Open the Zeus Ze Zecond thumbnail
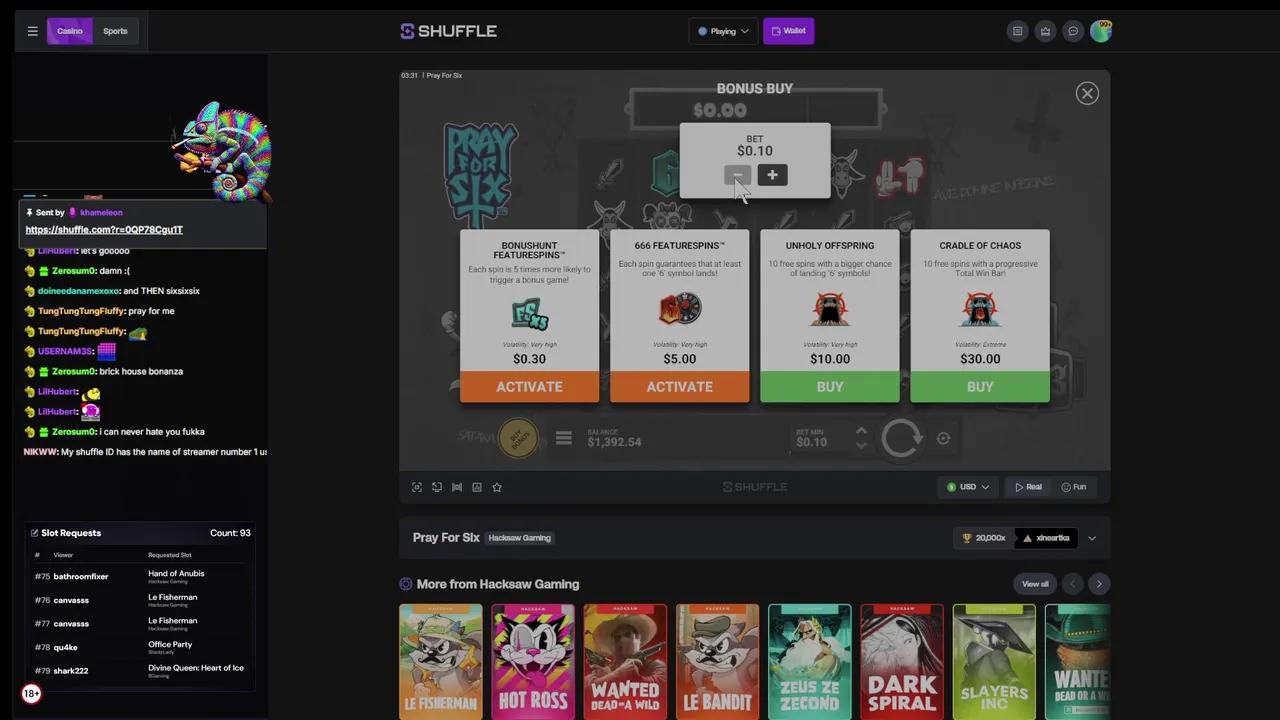The image size is (1280, 720). click(810, 661)
